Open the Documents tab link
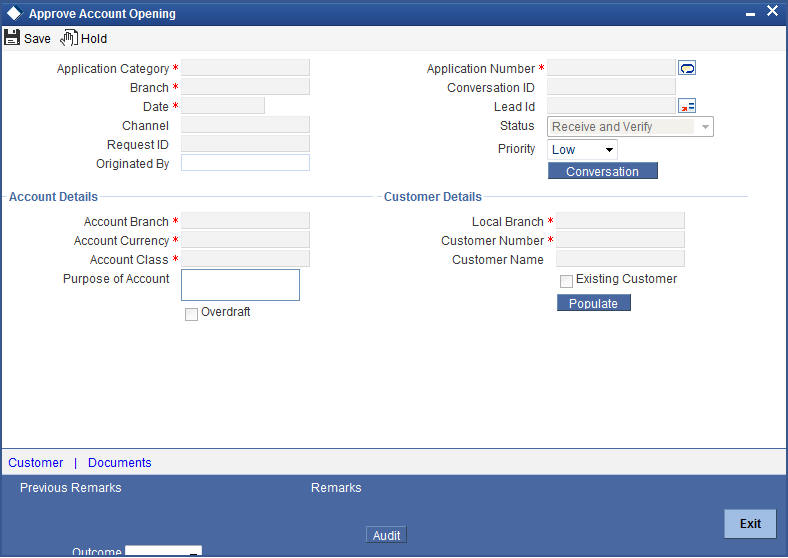Screen dimensions: 788x558 click(120, 462)
